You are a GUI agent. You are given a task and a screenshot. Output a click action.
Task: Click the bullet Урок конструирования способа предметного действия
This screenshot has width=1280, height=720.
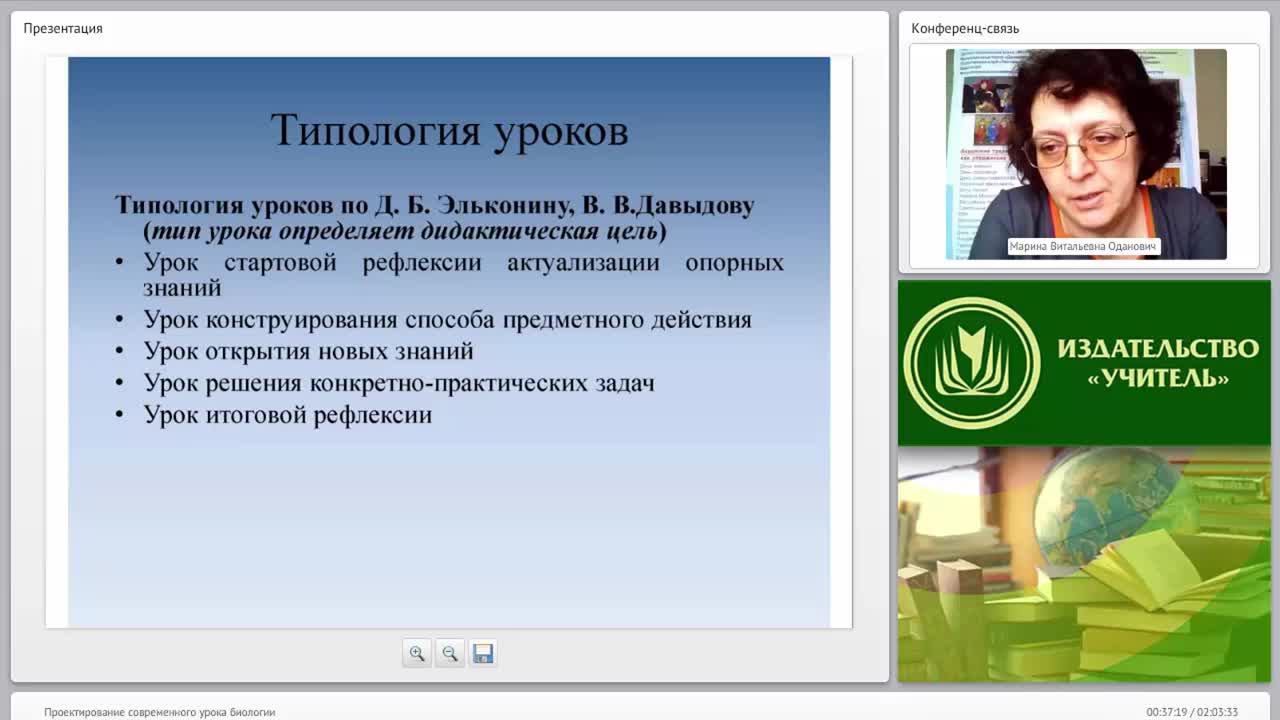tap(447, 320)
